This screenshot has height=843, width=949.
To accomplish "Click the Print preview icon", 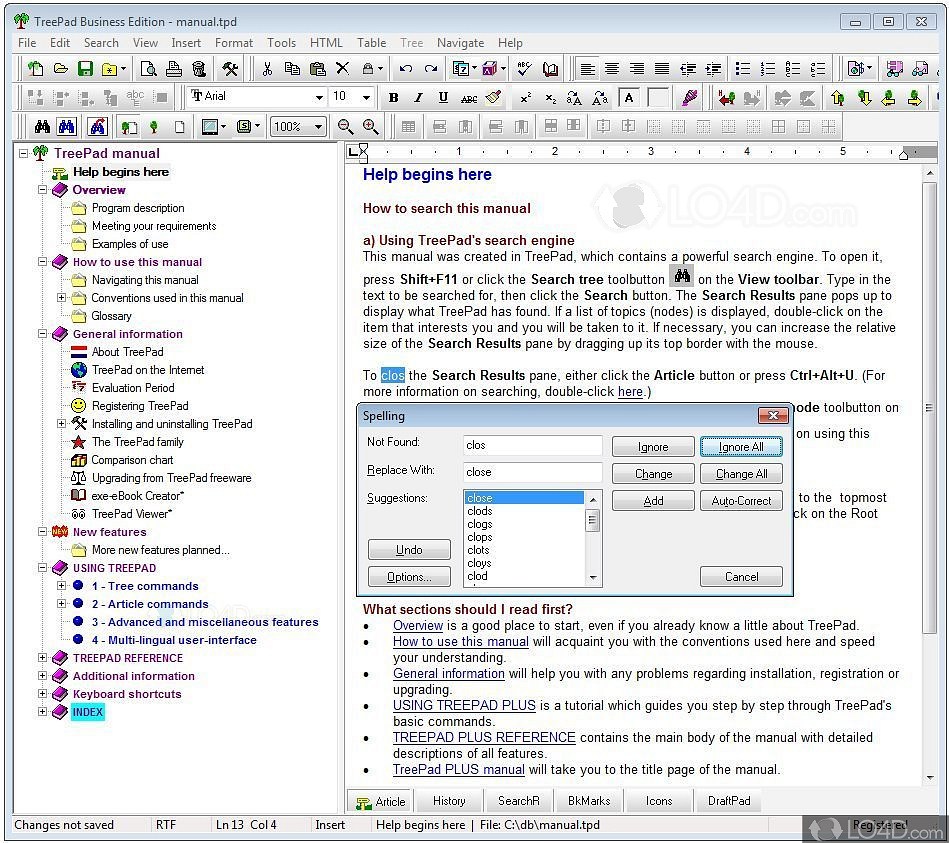I will 148,69.
